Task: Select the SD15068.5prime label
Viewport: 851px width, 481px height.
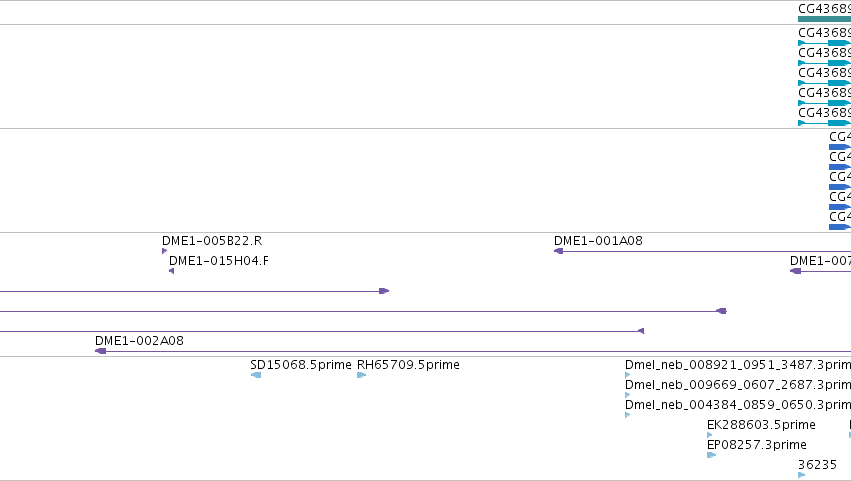Action: tap(301, 364)
